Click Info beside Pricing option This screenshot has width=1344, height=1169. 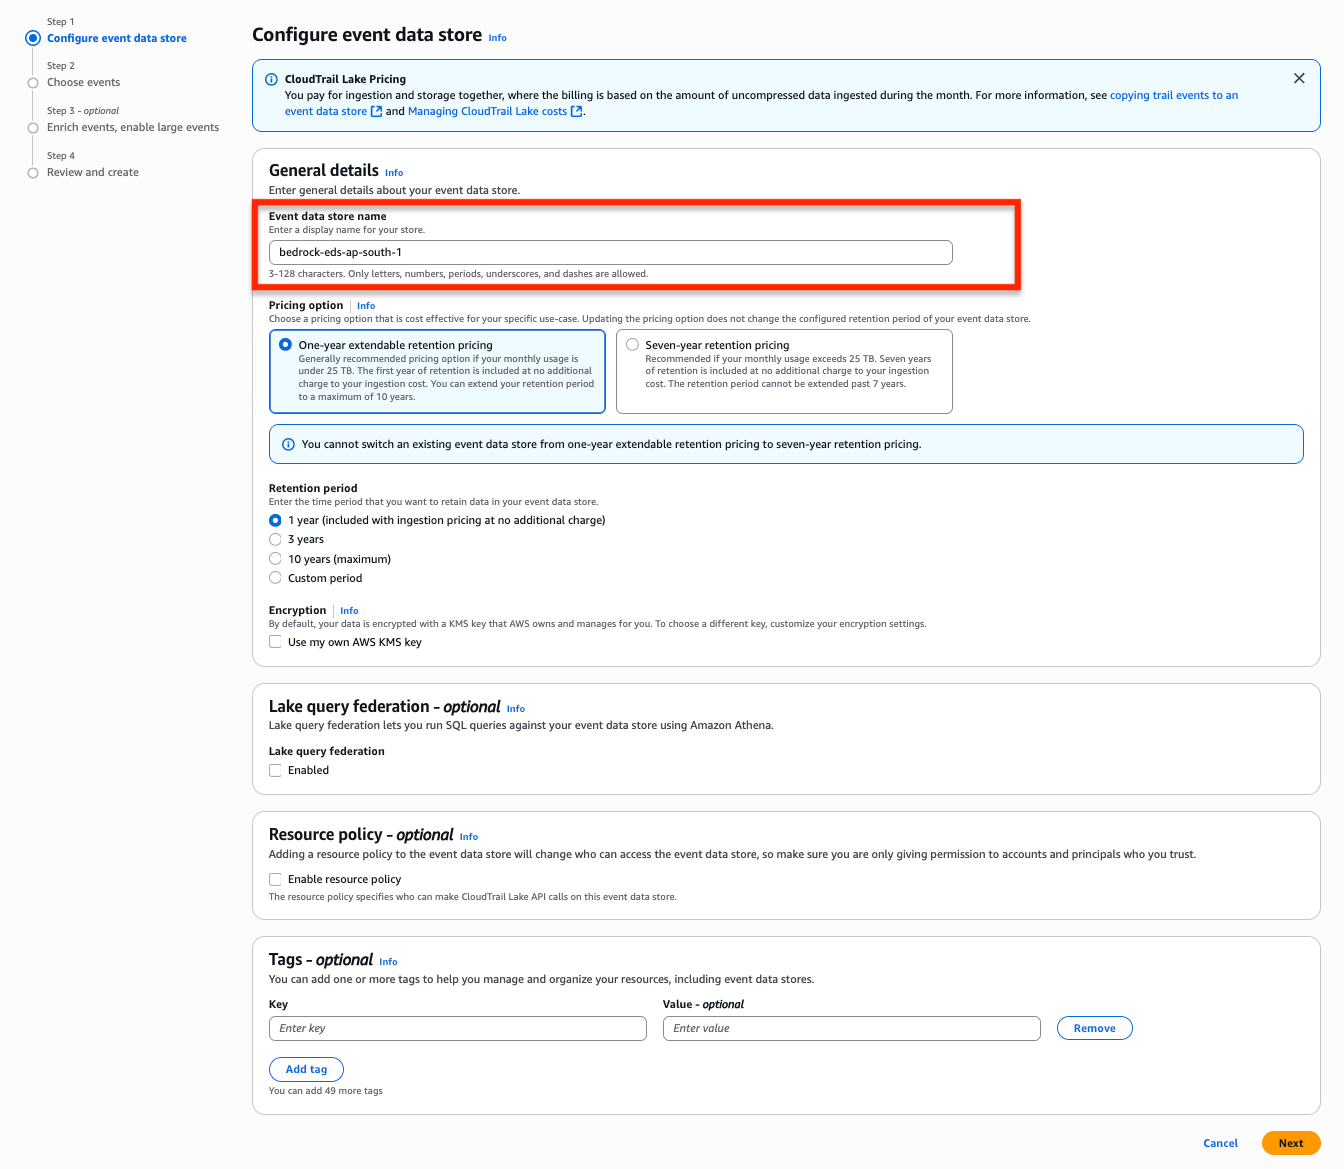(x=366, y=305)
